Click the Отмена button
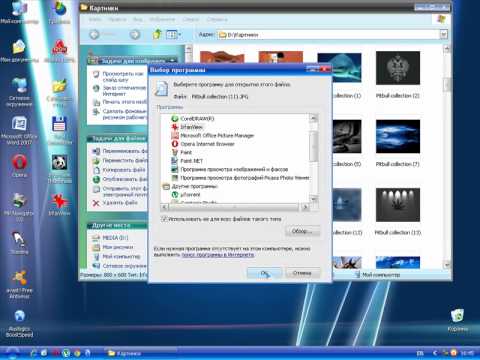This screenshot has height=360, width=480. 302,273
